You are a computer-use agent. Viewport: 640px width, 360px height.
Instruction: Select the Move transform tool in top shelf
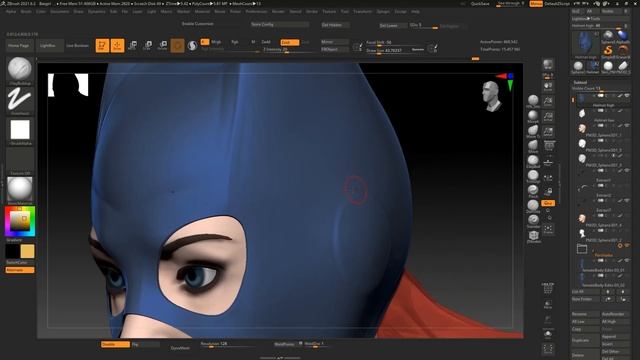(132, 45)
